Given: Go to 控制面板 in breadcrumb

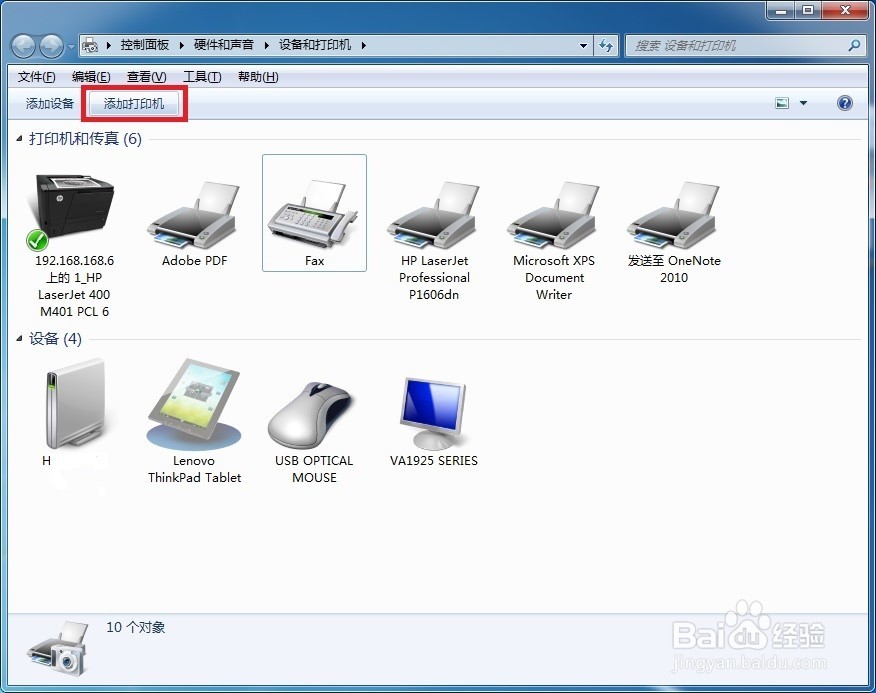Looking at the screenshot, I should pyautogui.click(x=145, y=45).
